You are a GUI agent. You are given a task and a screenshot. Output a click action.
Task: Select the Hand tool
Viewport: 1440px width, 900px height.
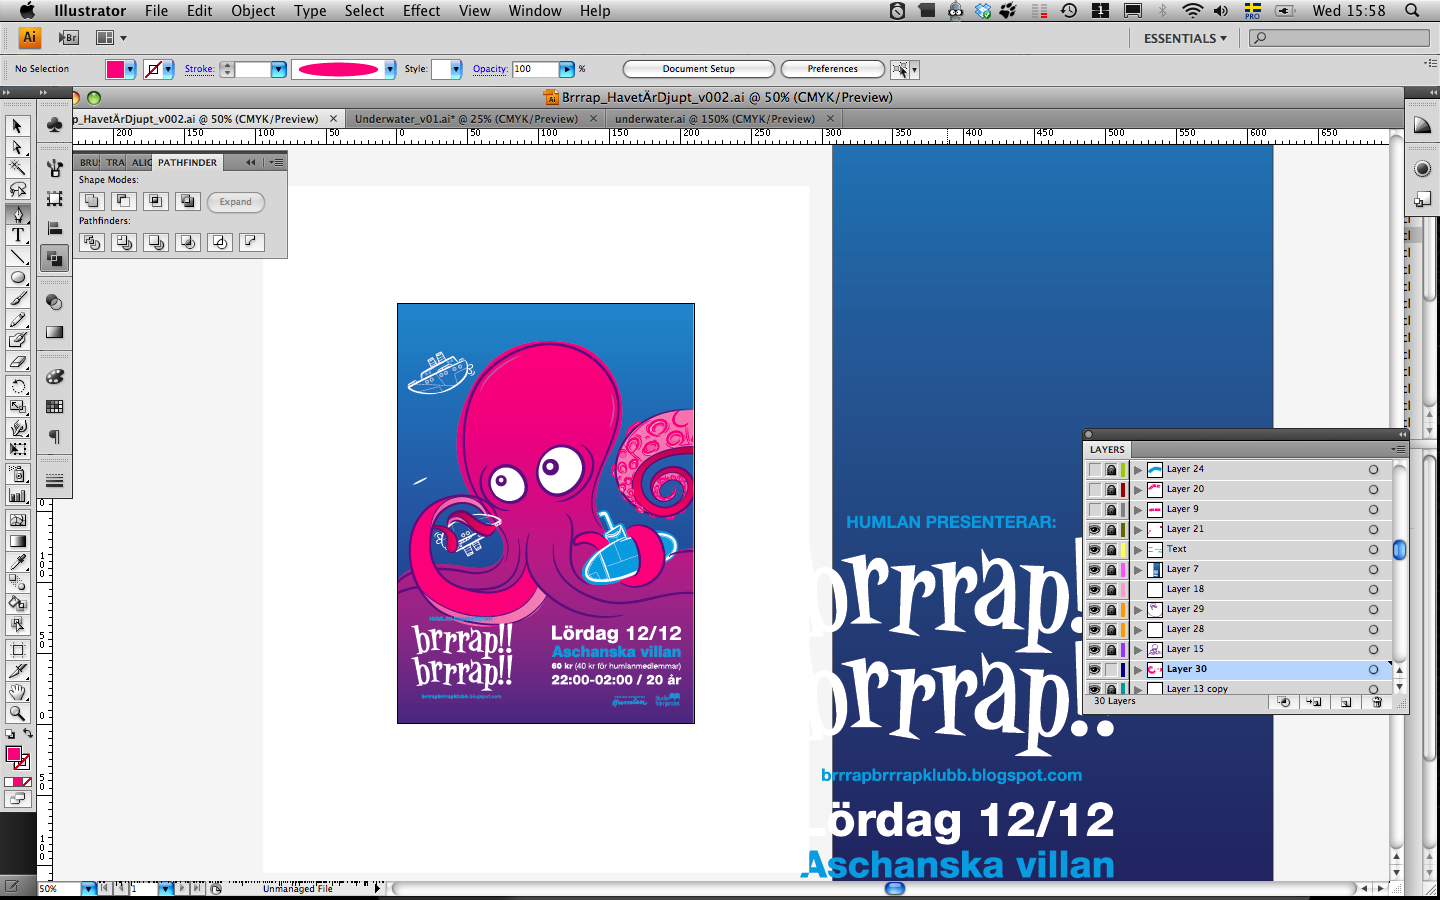click(17, 692)
